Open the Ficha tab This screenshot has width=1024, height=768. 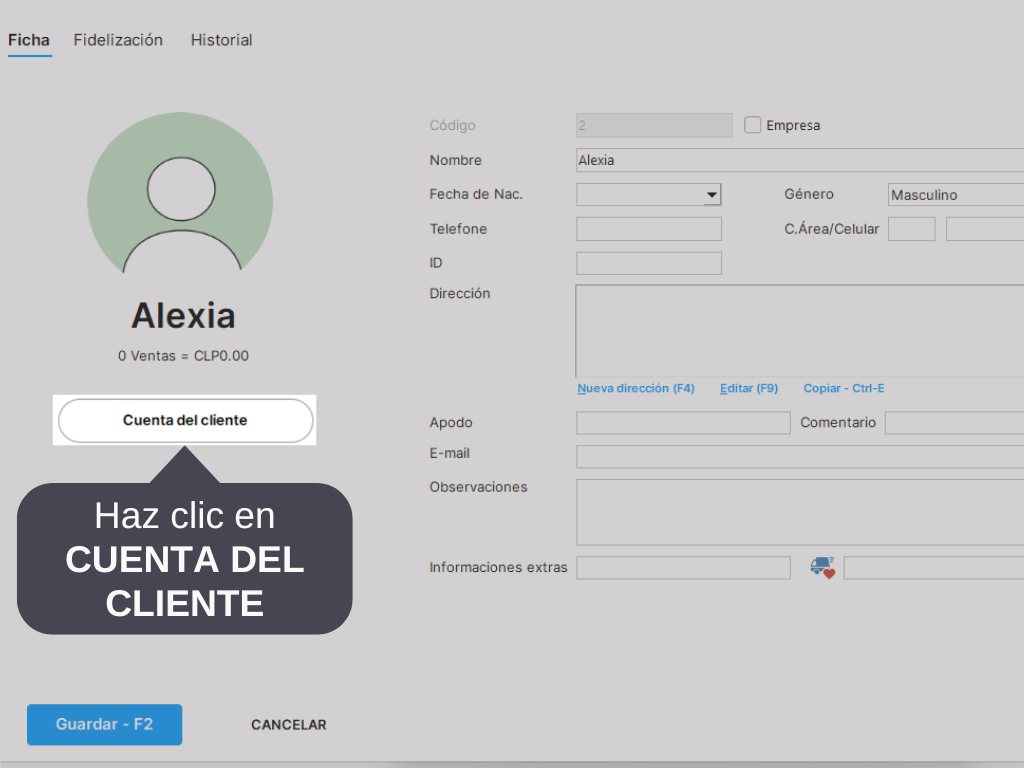click(29, 40)
